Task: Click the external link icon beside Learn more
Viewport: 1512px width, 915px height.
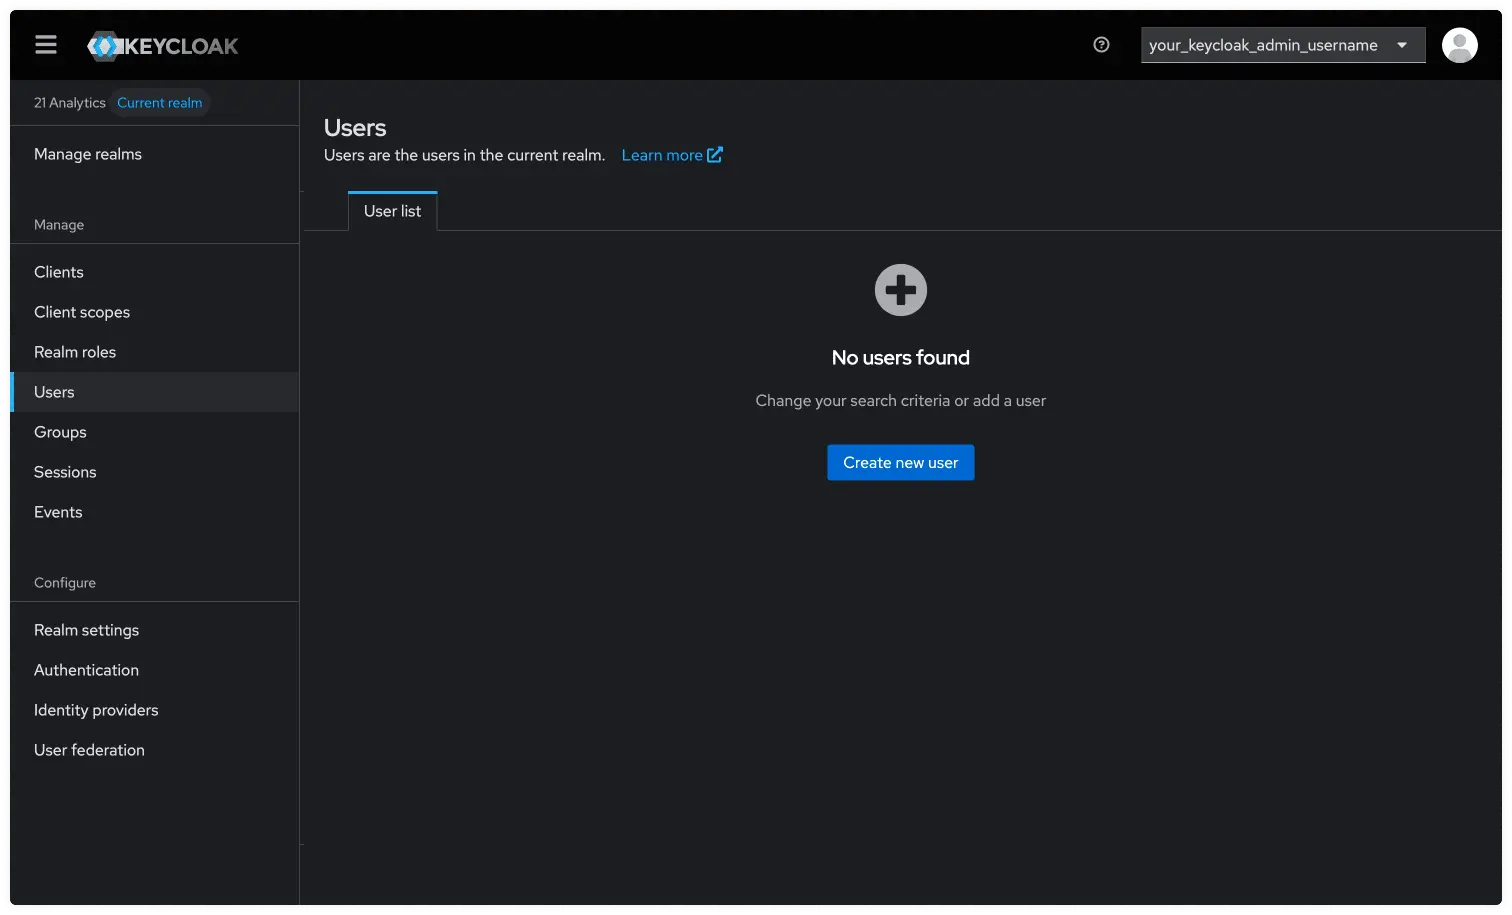Action: pos(715,155)
